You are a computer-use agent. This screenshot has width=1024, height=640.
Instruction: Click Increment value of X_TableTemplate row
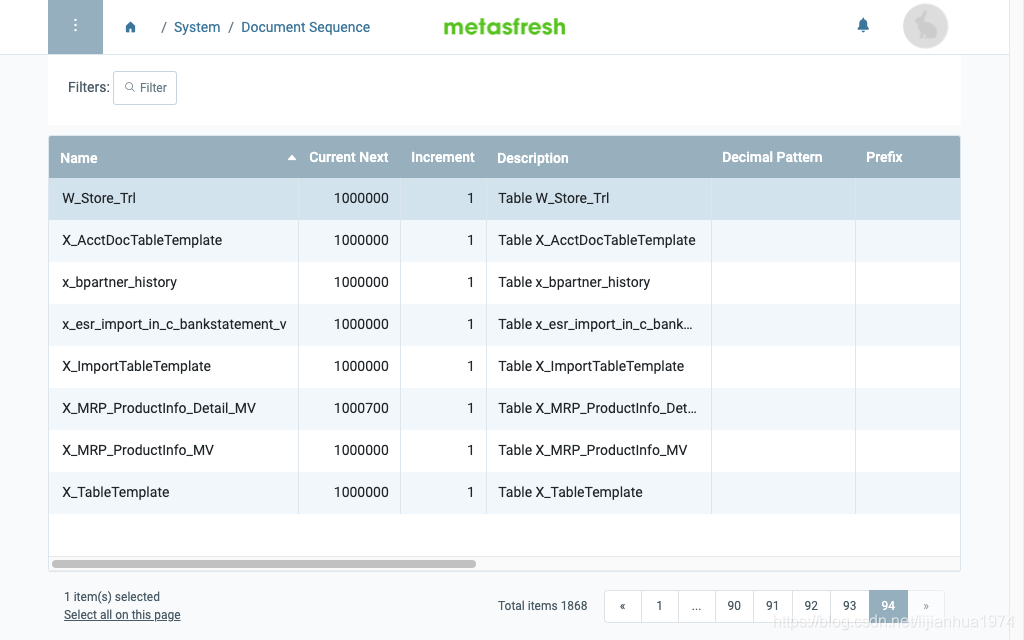point(470,492)
